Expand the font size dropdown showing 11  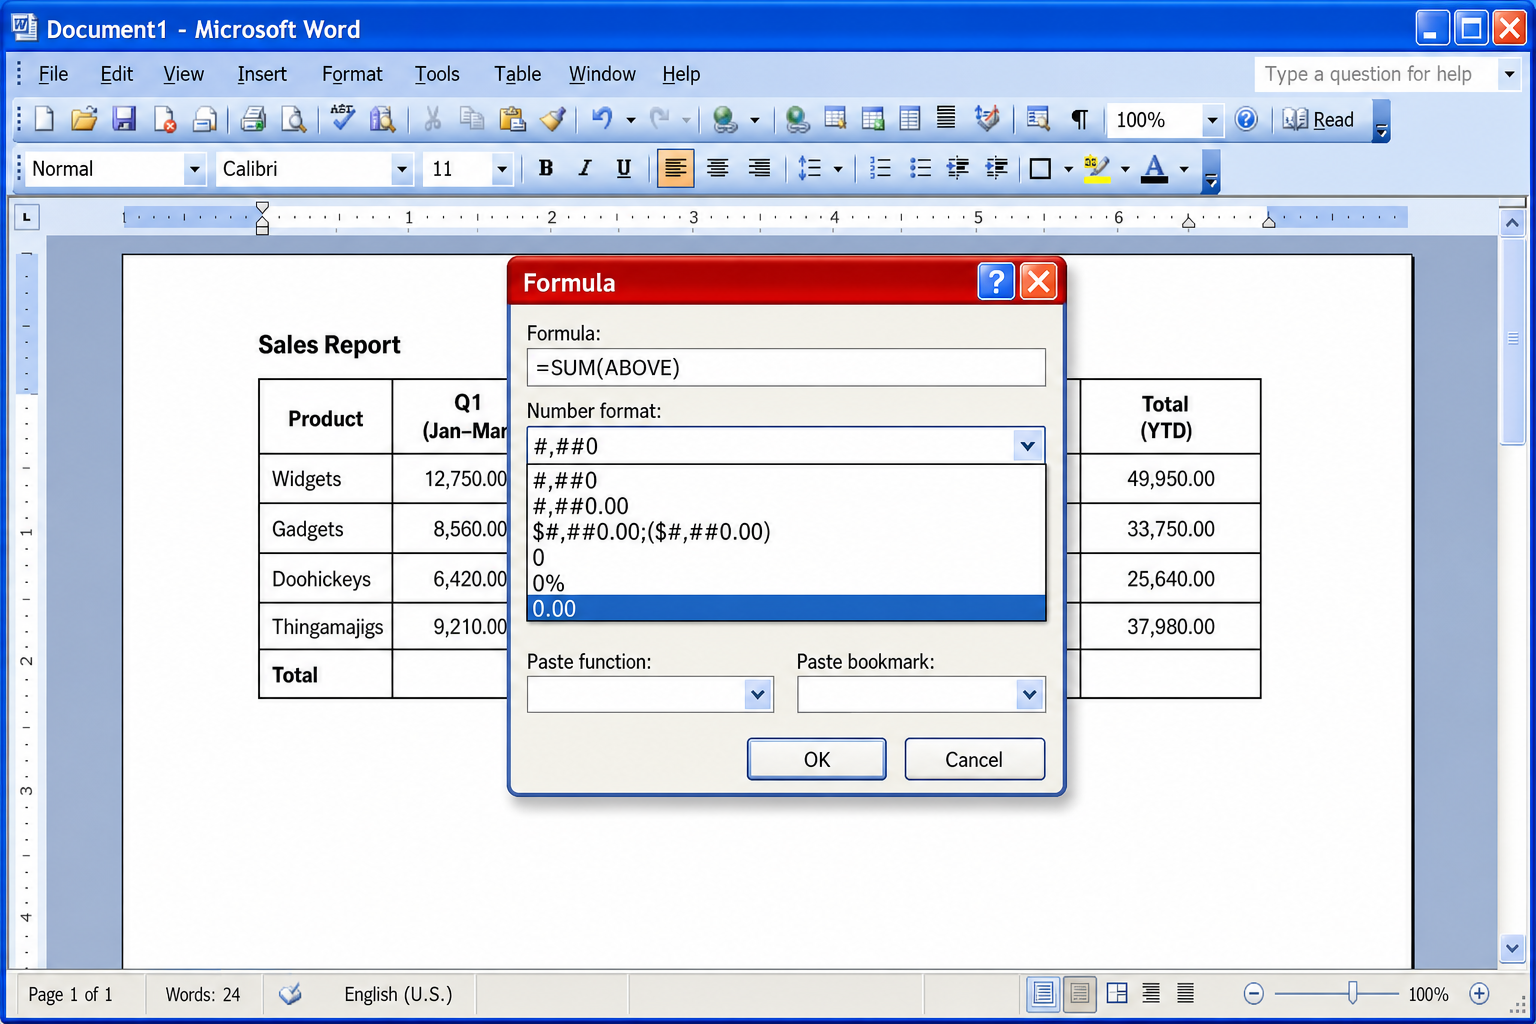point(502,169)
